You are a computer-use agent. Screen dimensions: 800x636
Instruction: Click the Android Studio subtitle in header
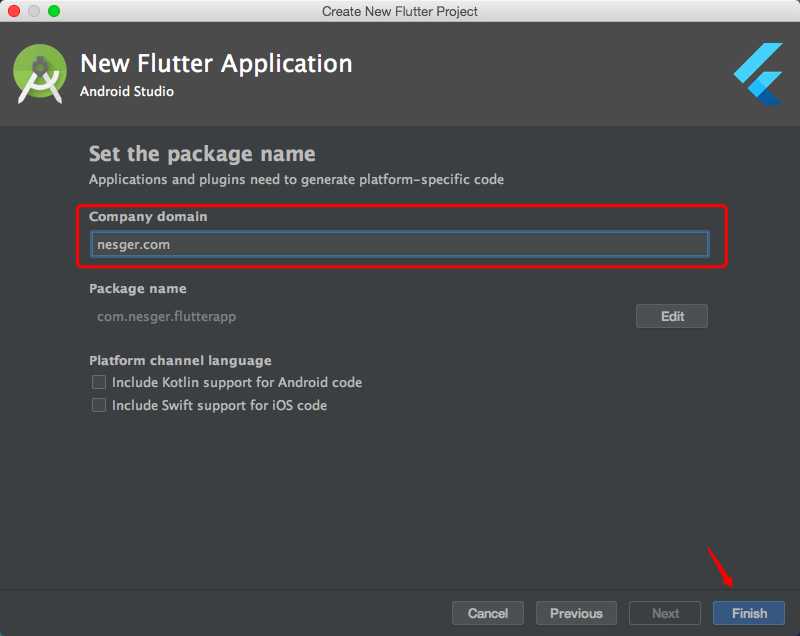[x=127, y=92]
